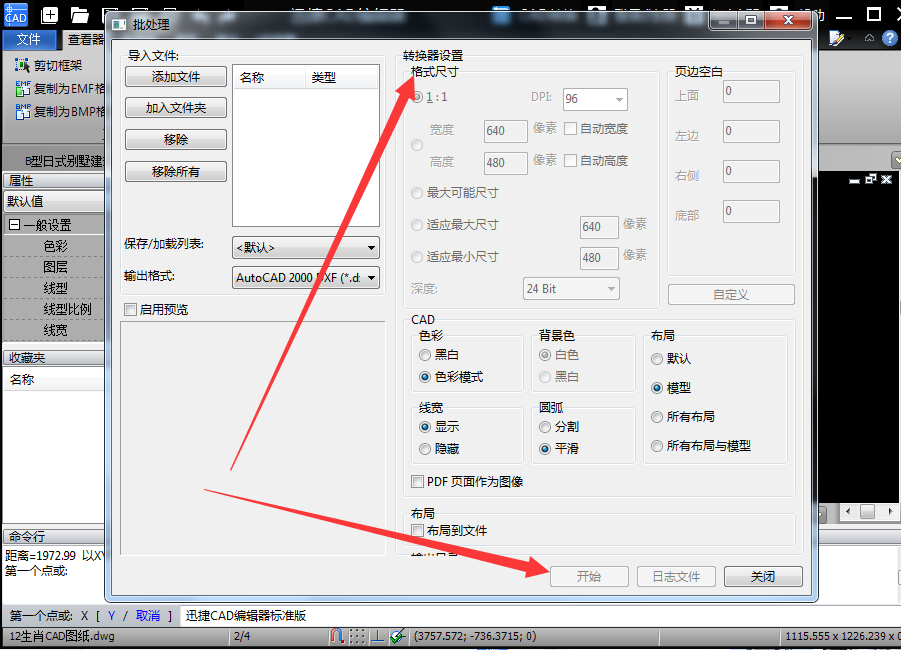
Task: Select the 线型比例 property row
Action: (55, 309)
